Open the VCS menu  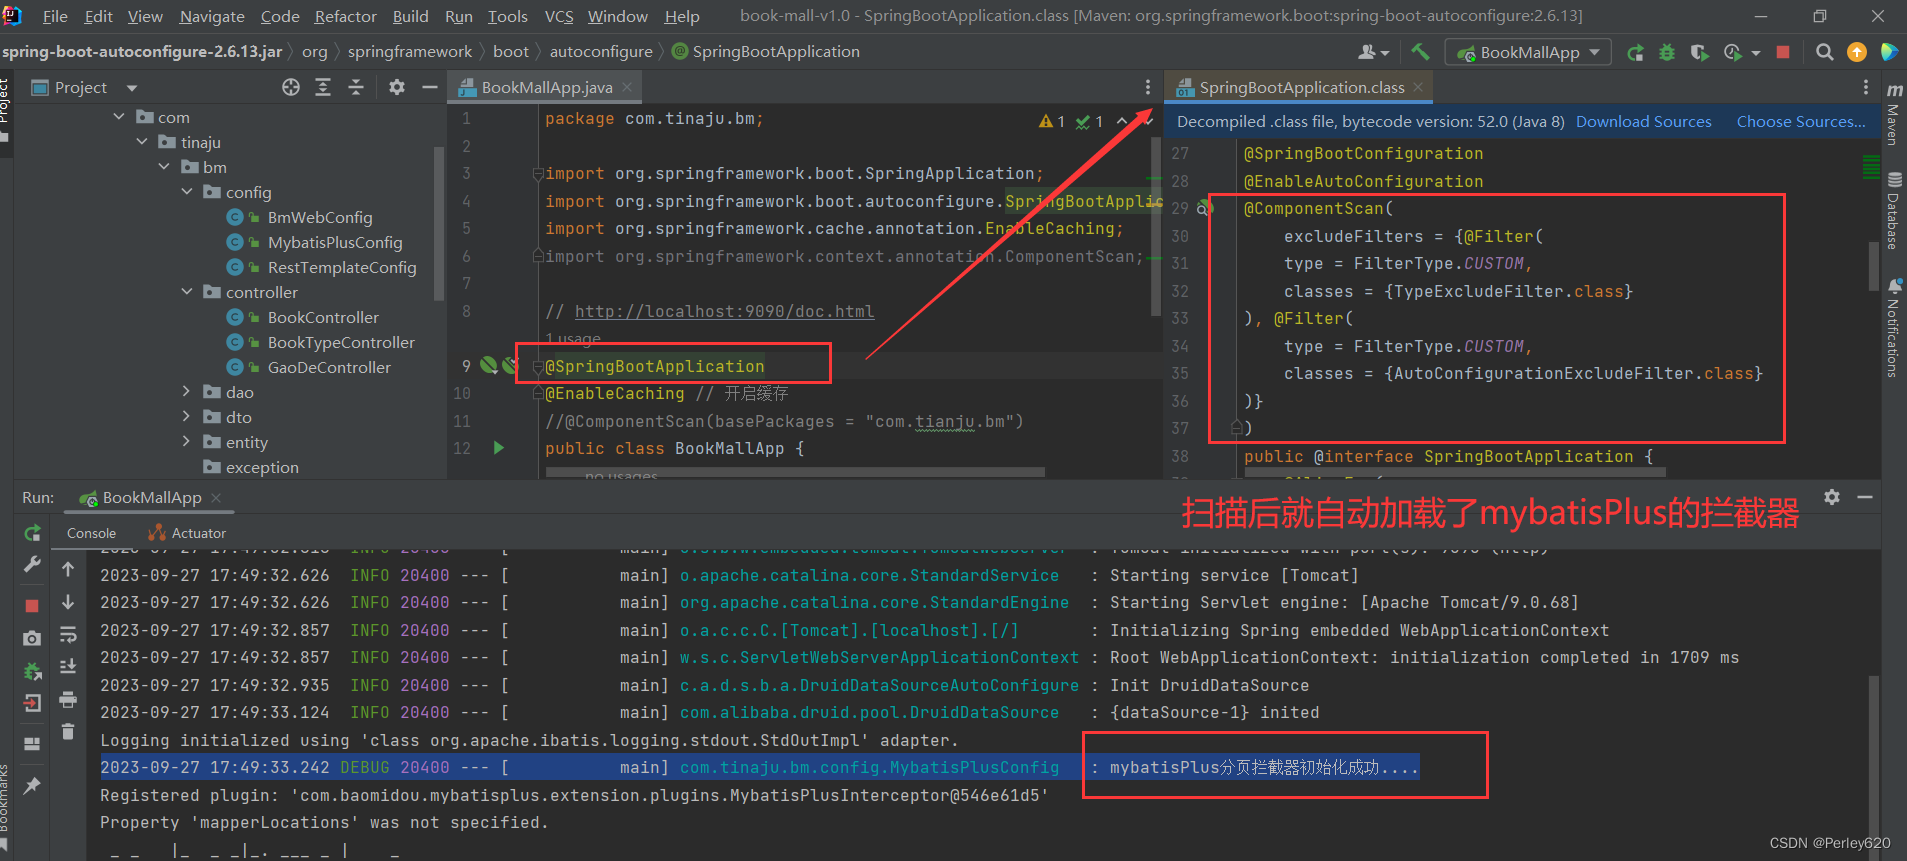(x=559, y=16)
